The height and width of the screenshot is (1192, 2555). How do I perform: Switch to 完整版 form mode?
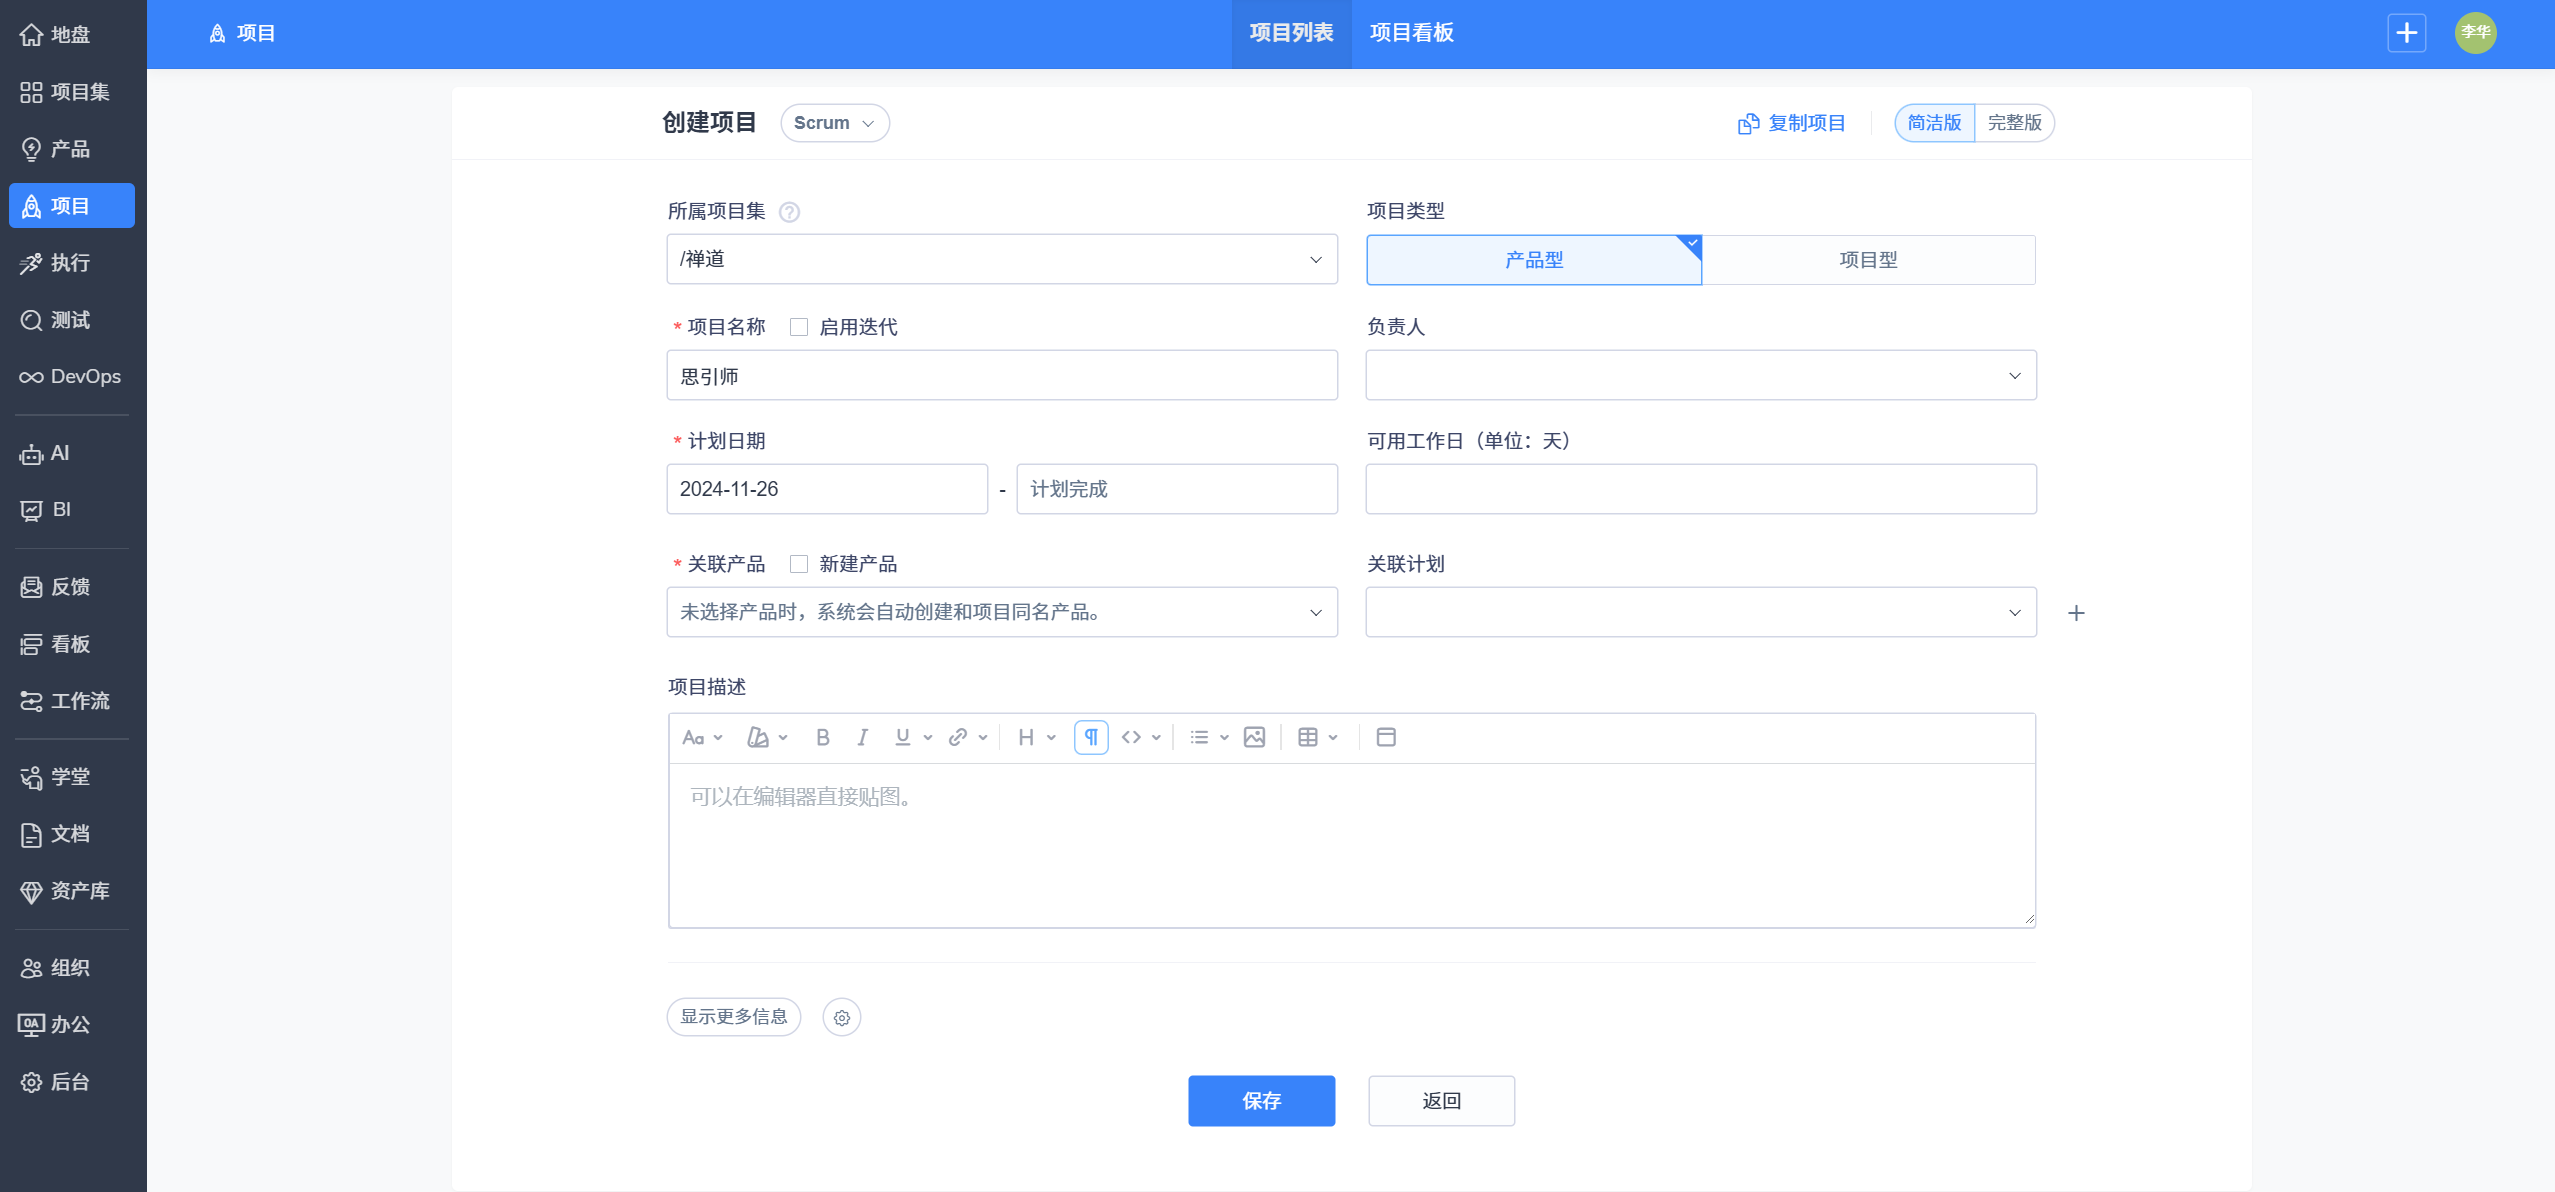coord(2014,123)
